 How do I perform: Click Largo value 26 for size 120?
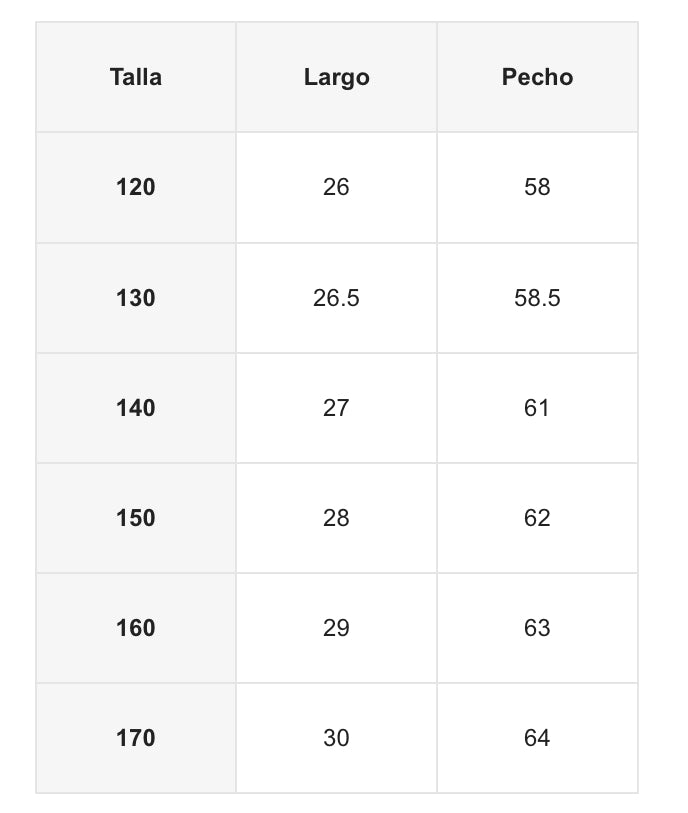click(336, 187)
